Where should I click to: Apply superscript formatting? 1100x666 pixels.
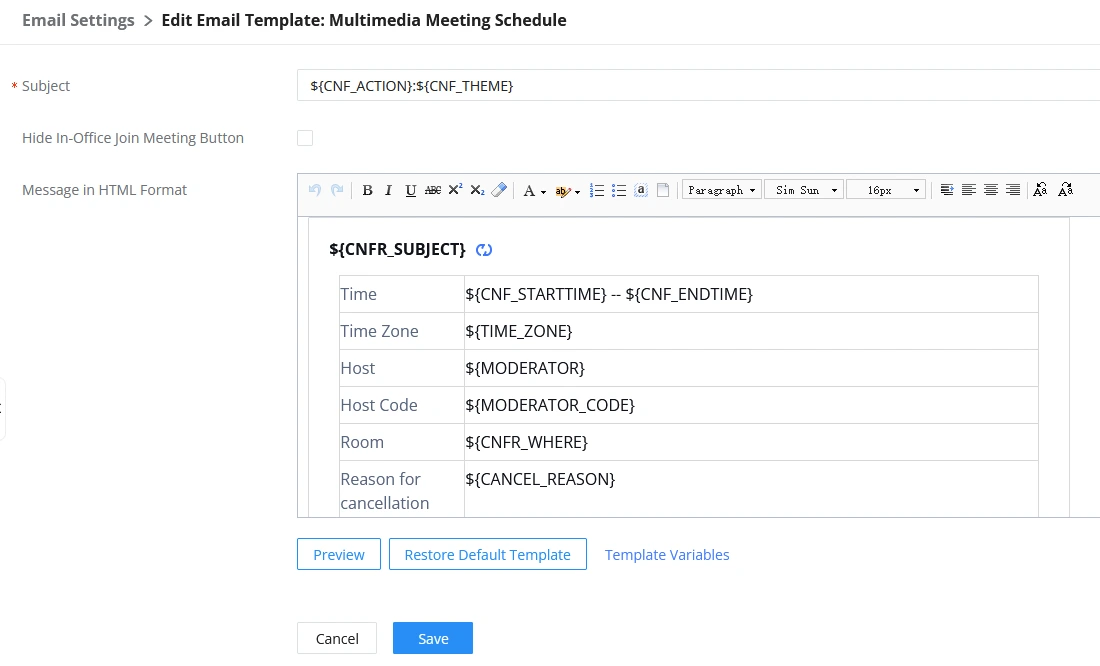pyautogui.click(x=455, y=189)
